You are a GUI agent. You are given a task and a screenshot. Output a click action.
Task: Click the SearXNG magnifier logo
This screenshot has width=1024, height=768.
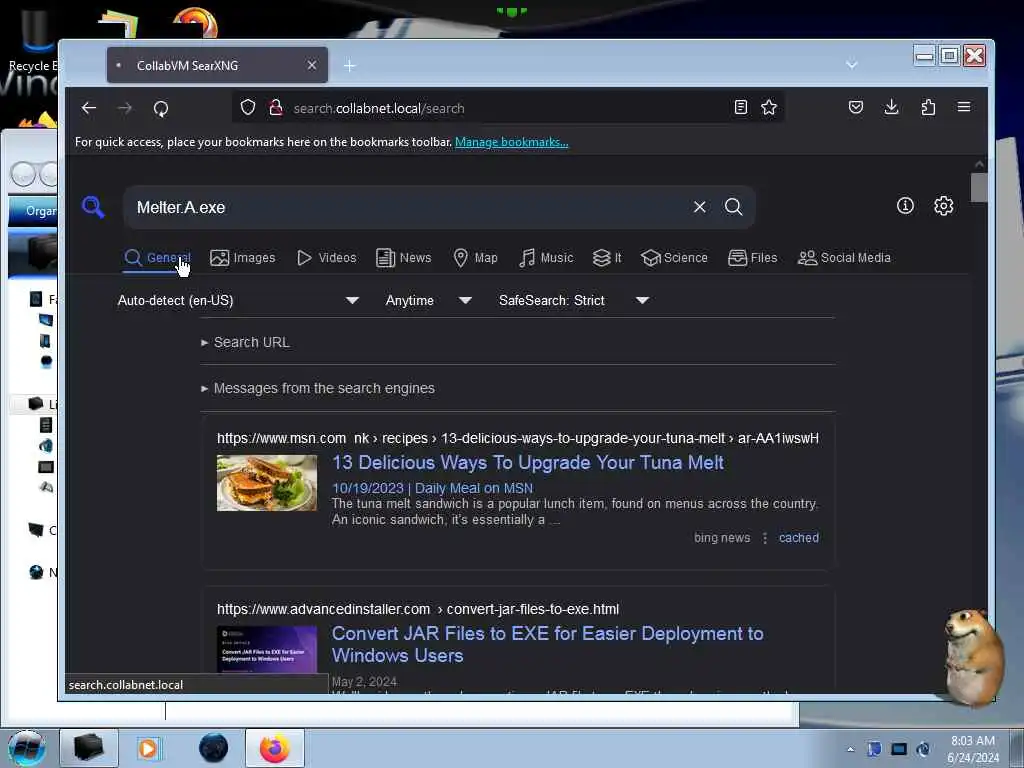pyautogui.click(x=93, y=207)
